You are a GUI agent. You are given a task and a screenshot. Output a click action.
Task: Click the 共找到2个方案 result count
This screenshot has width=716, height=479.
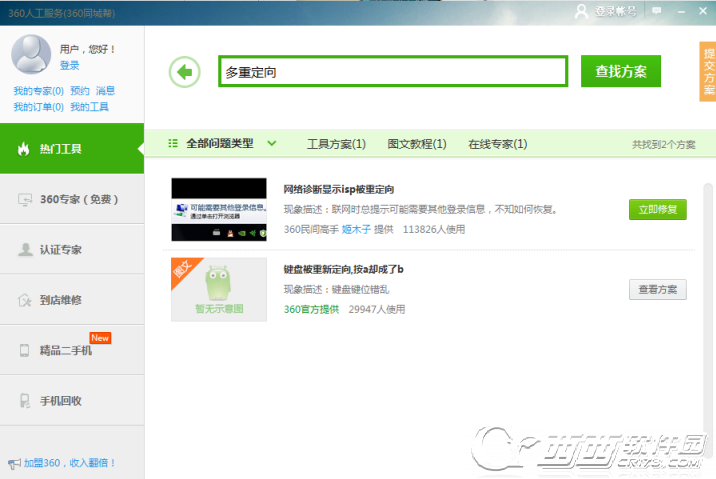pos(663,145)
